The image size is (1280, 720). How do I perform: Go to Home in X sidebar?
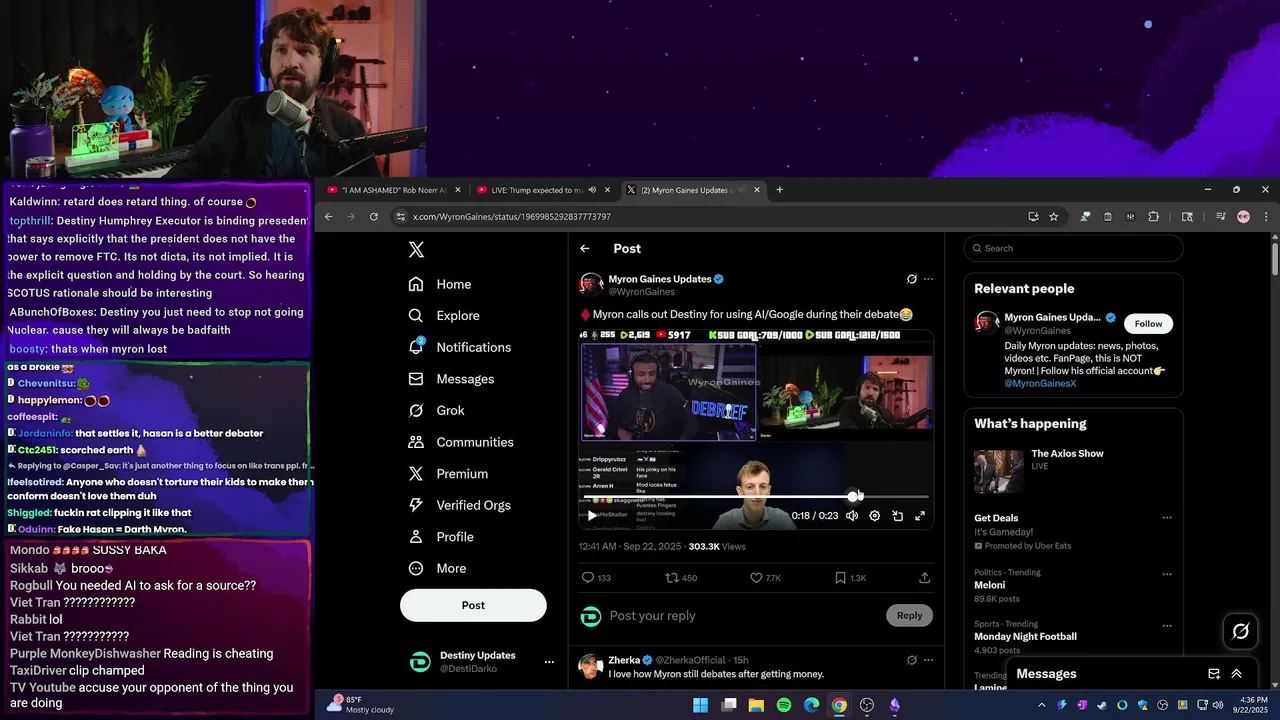coord(440,284)
